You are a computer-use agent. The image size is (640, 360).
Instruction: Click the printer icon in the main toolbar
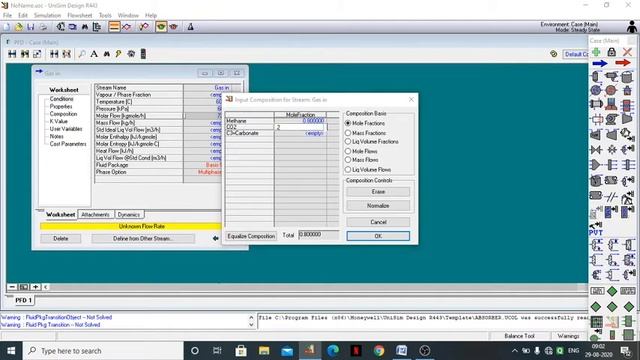coord(43,27)
